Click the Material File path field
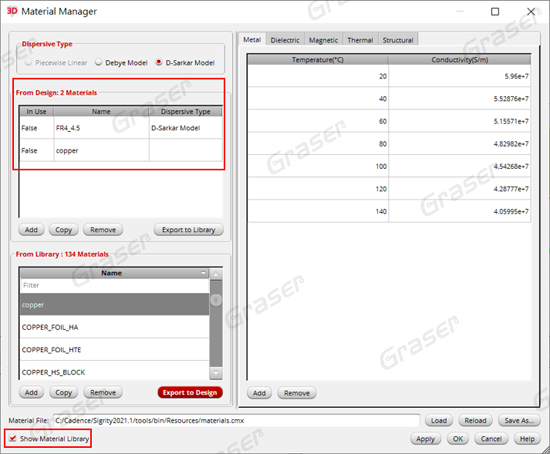Image resolution: width=550 pixels, height=454 pixels. [x=236, y=420]
